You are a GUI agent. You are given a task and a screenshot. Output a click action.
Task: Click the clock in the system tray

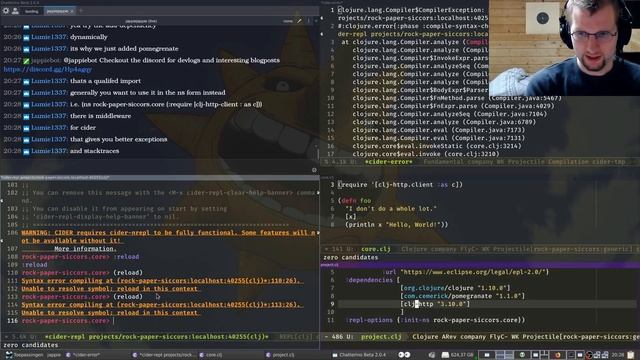pos(618,355)
